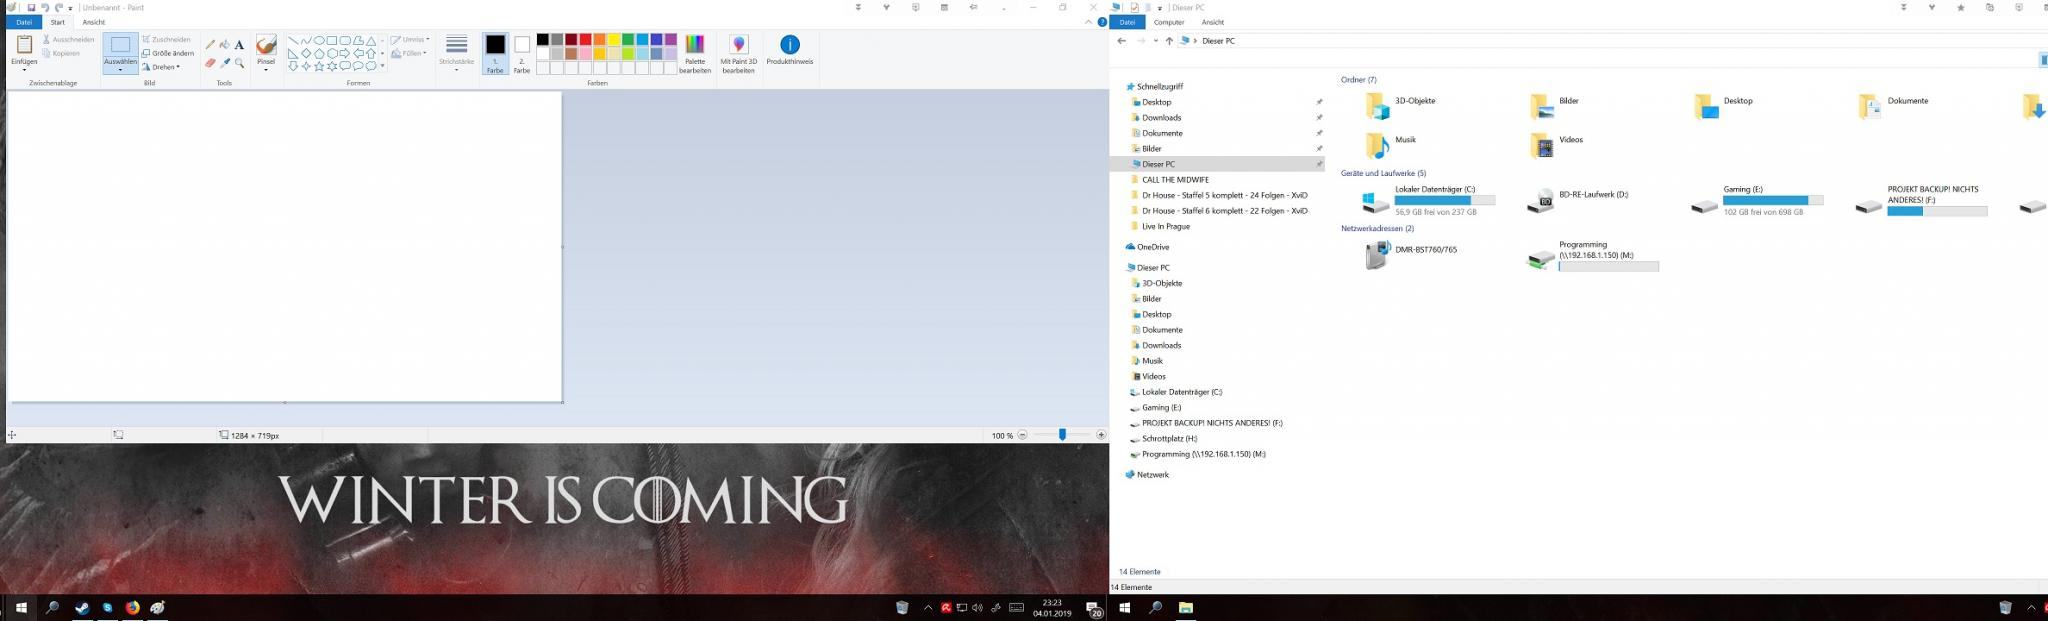
Task: Click Skype icon on the taskbar
Action: [107, 607]
